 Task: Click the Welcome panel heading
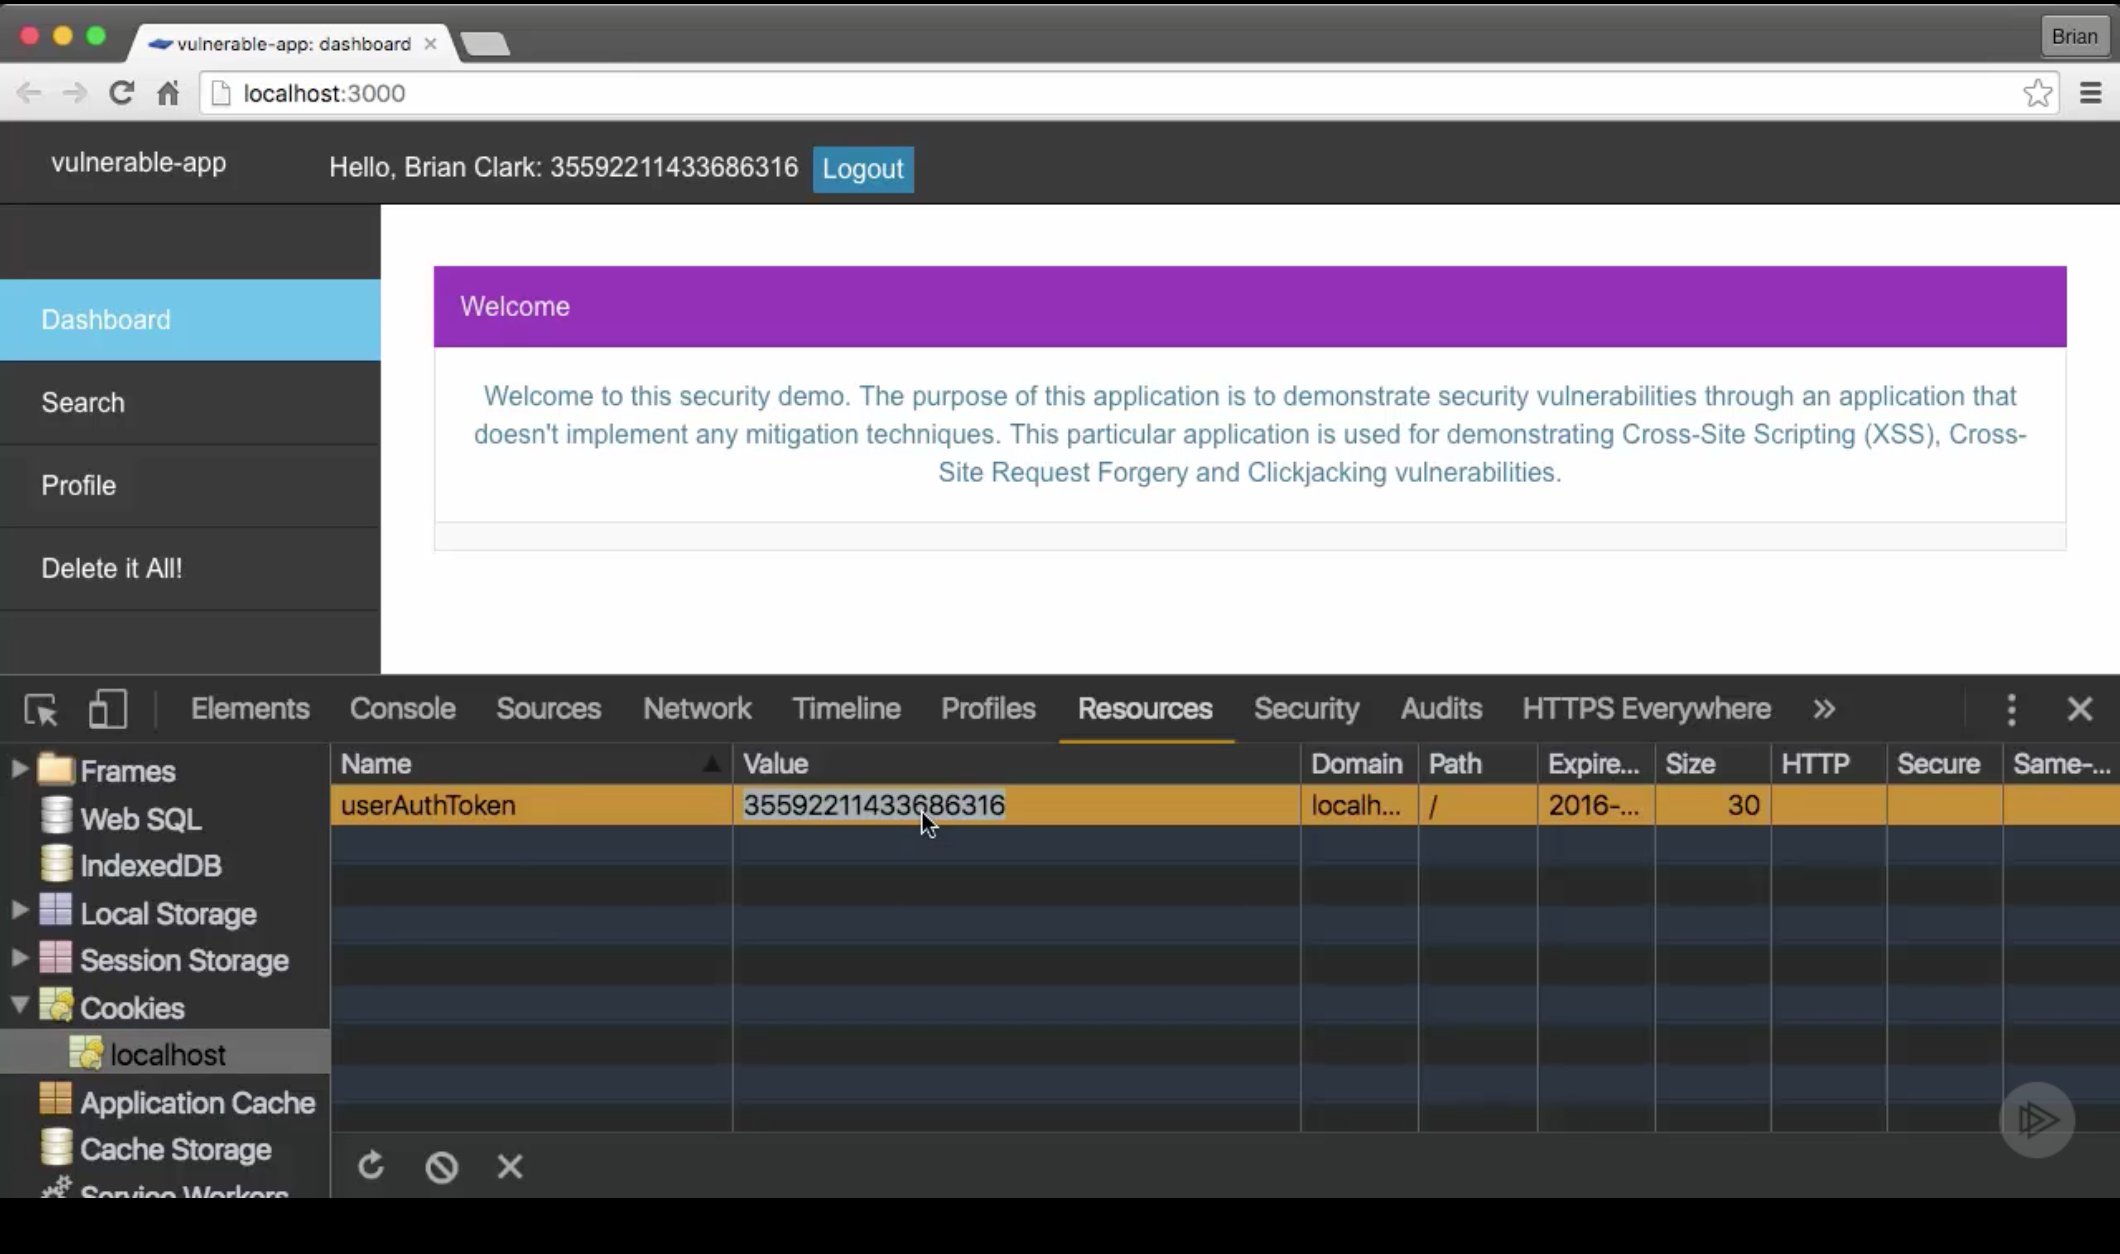(1250, 307)
